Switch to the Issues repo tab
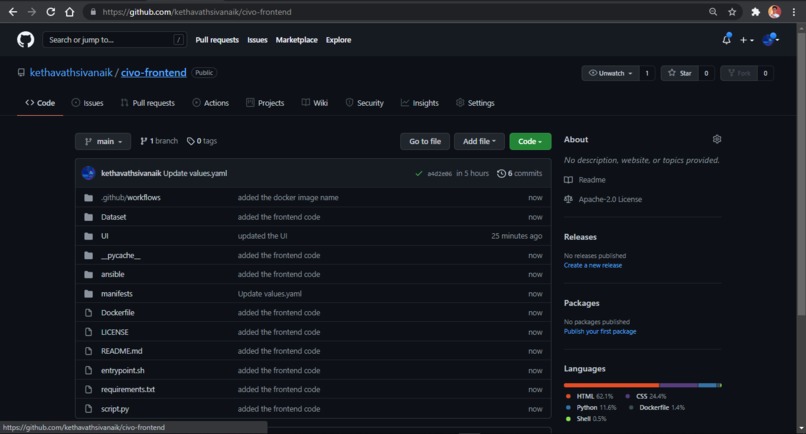 click(x=87, y=103)
